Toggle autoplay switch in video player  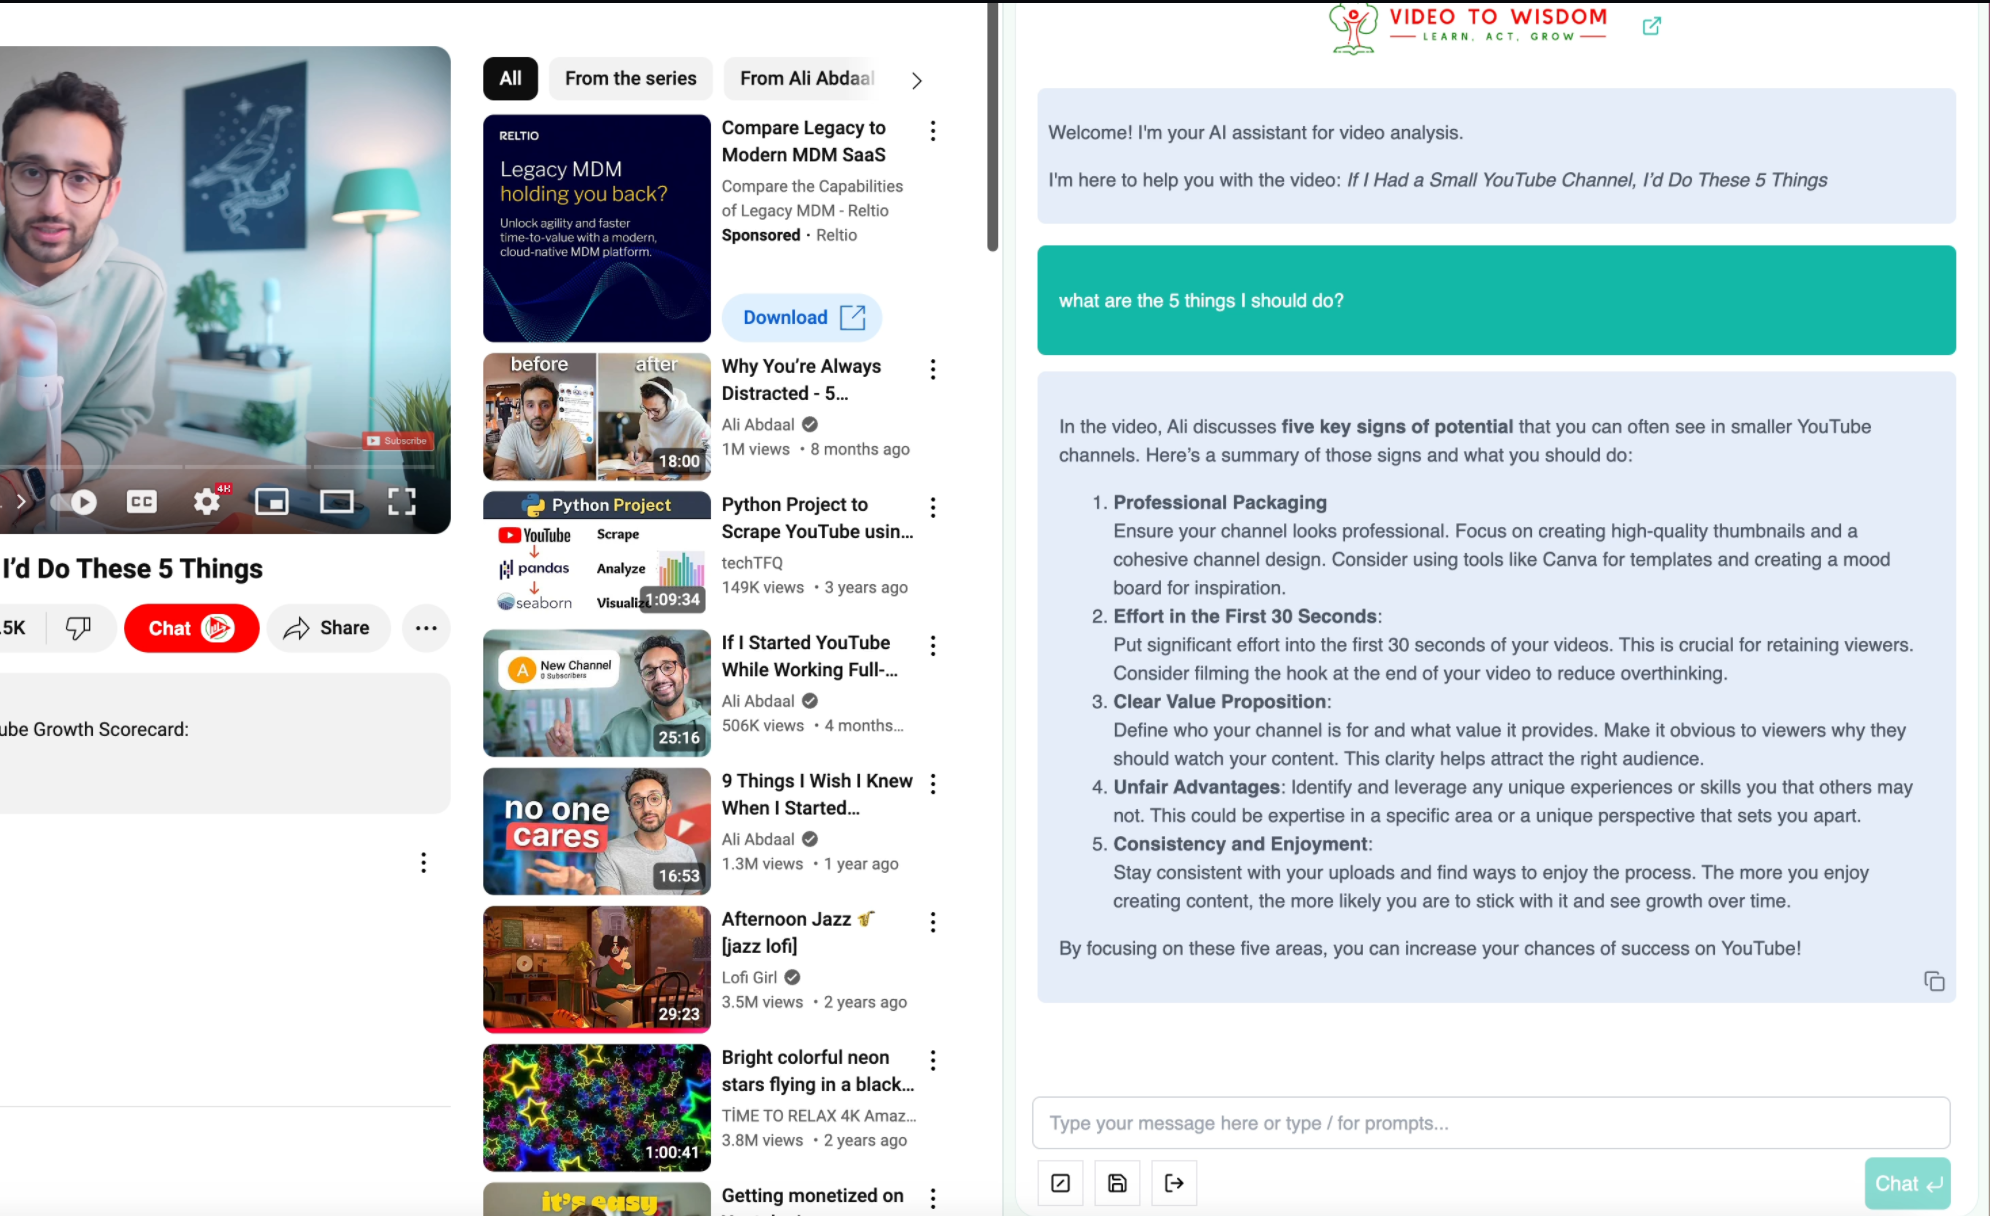tap(76, 502)
